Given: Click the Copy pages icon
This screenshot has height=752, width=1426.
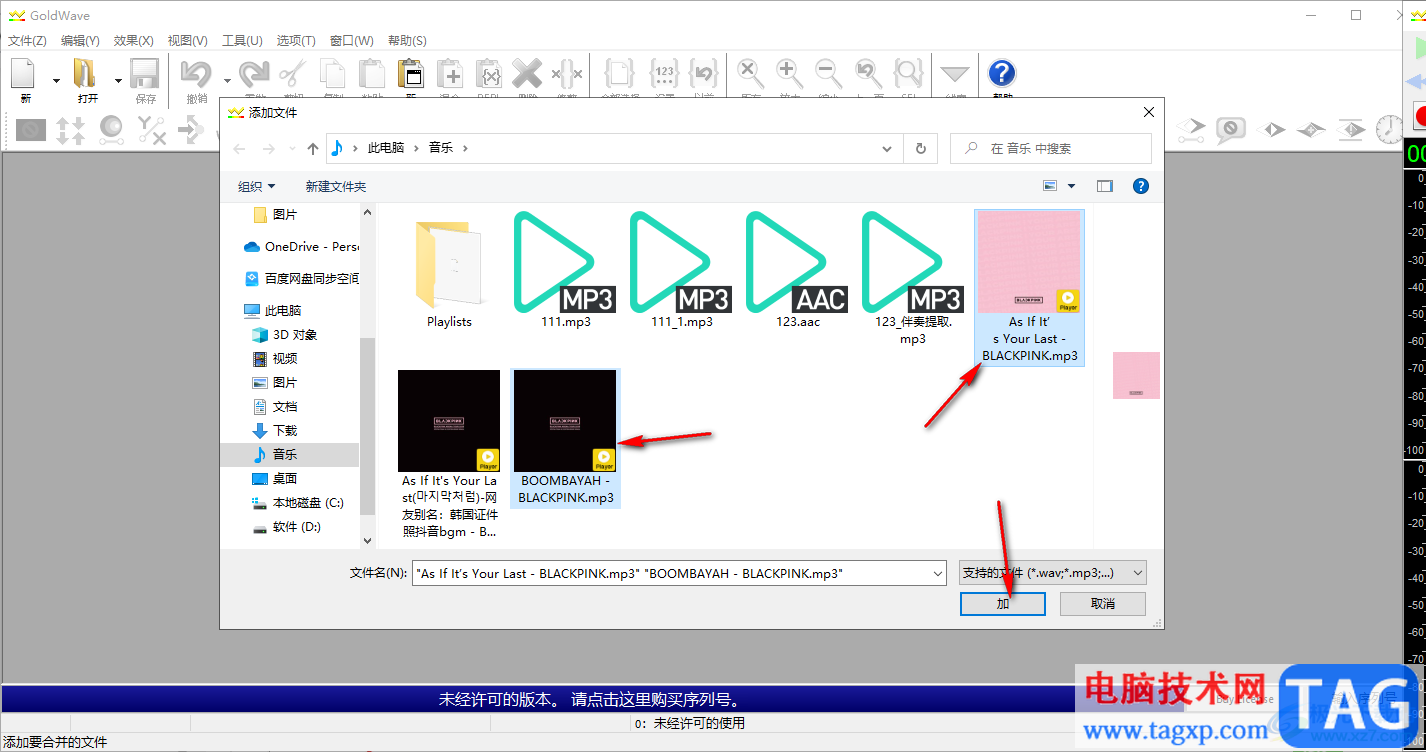Looking at the screenshot, I should coord(333,75).
